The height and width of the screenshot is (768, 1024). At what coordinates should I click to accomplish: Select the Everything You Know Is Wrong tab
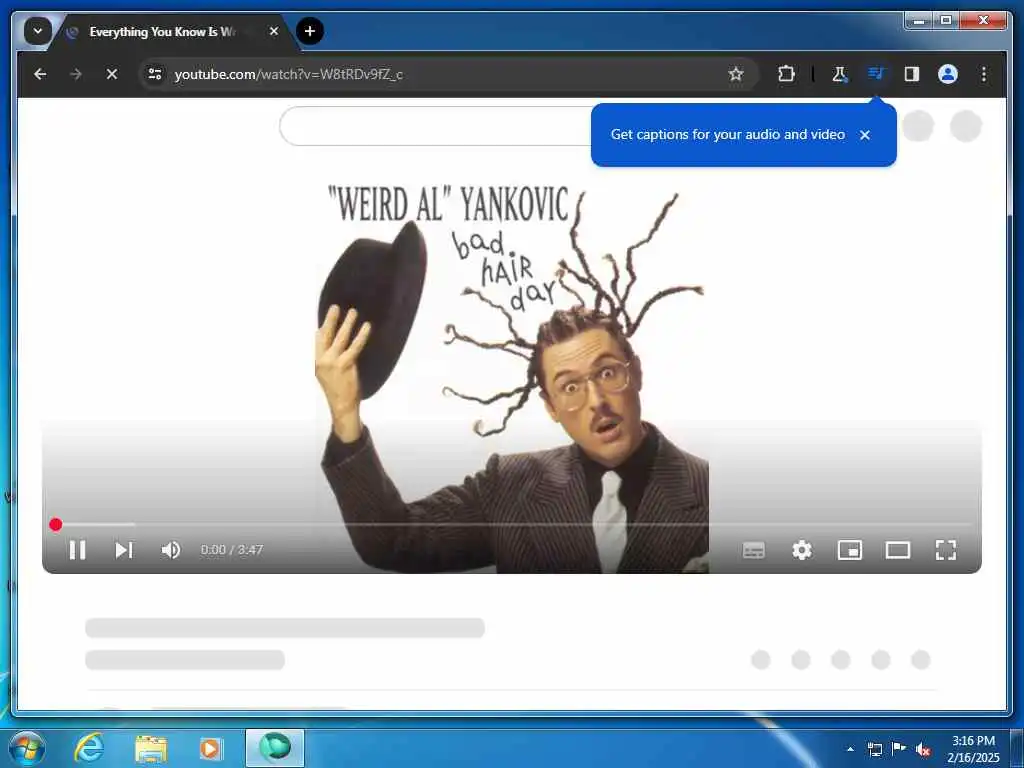click(x=162, y=31)
